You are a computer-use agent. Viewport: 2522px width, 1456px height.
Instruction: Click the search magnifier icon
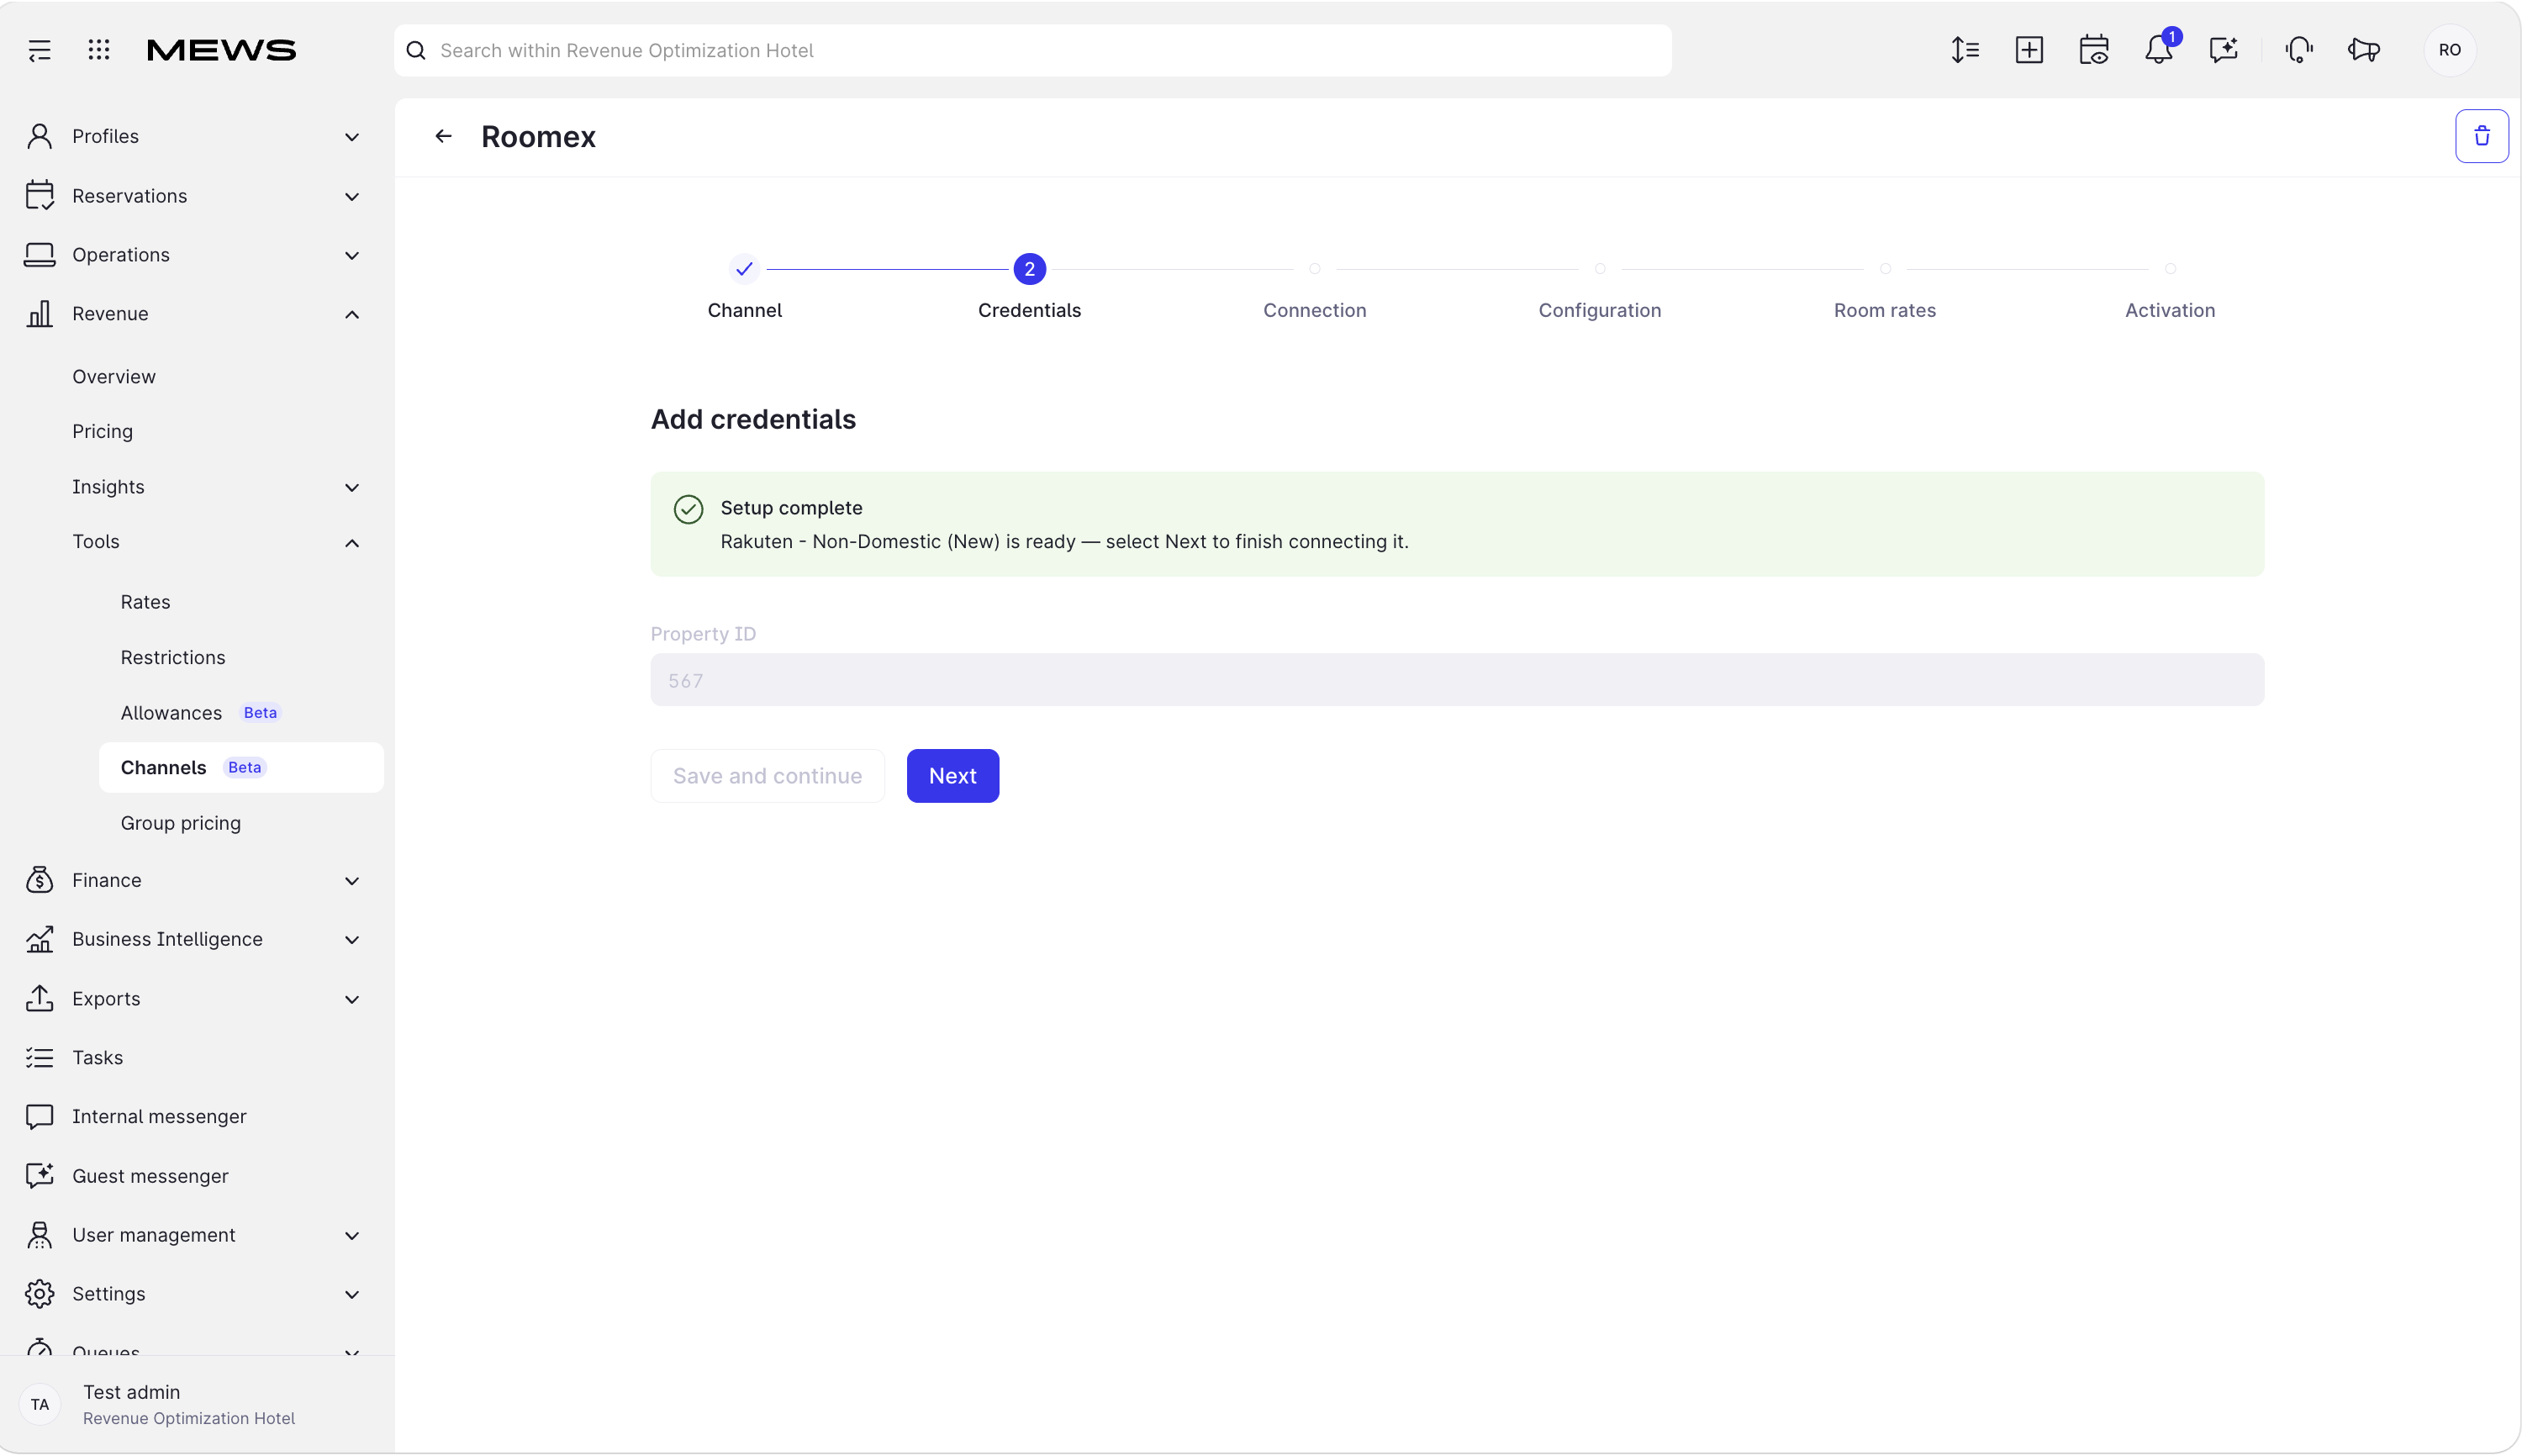click(416, 50)
